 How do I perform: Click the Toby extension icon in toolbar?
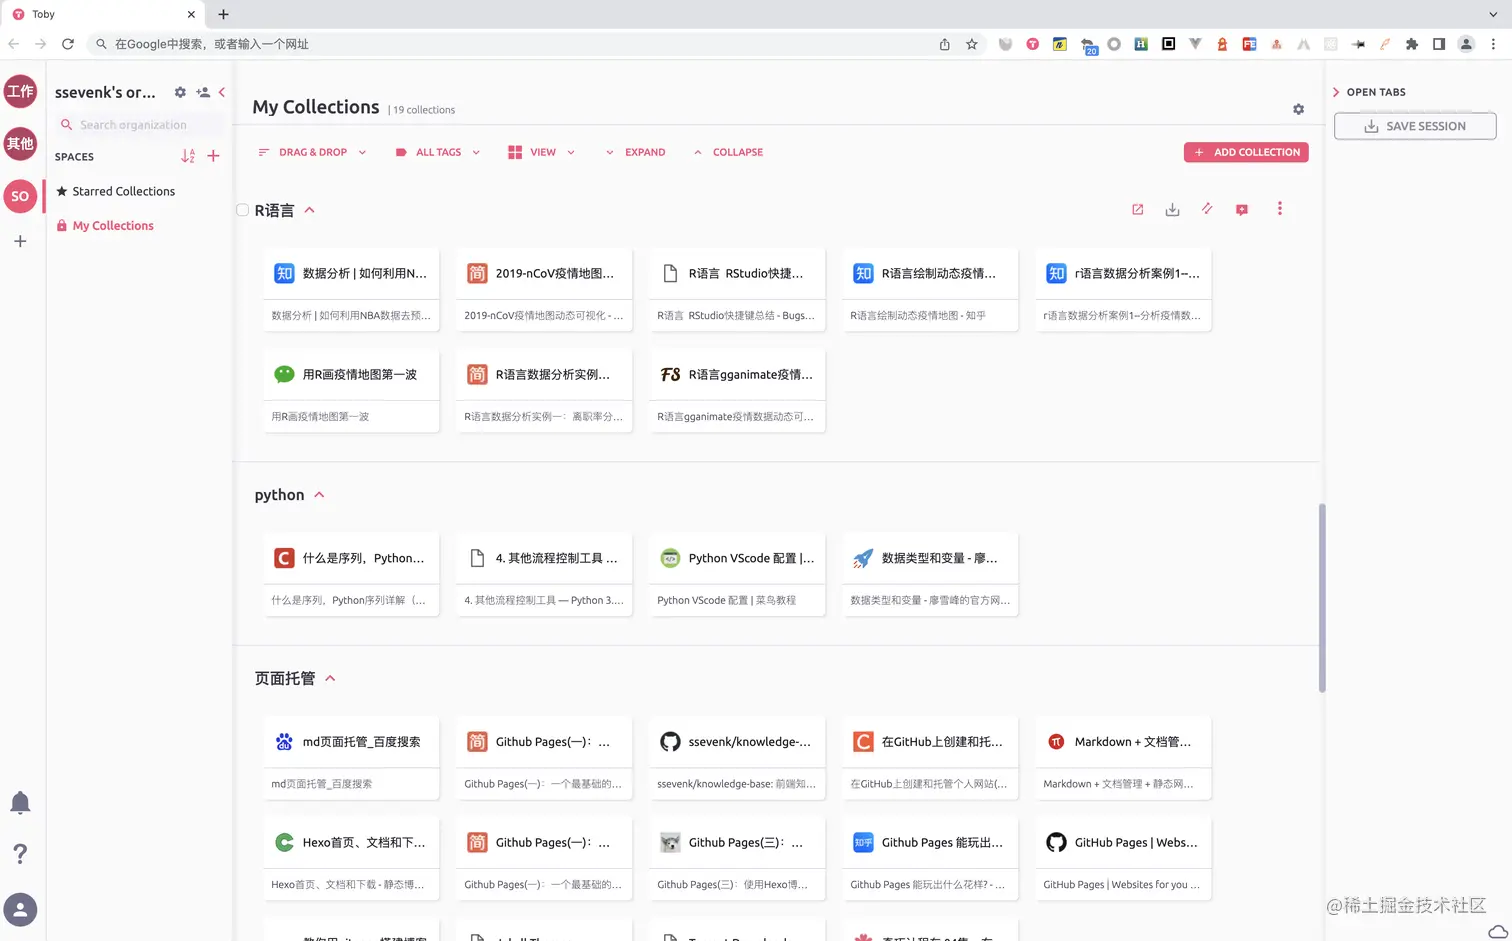coord(1032,44)
